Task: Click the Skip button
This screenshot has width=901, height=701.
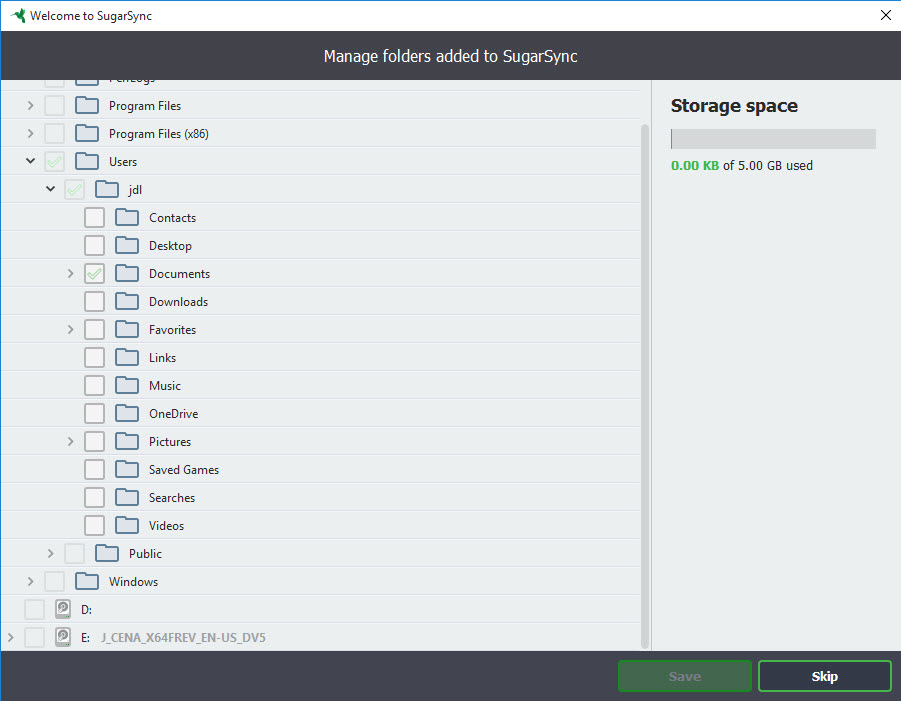Action: click(x=825, y=676)
